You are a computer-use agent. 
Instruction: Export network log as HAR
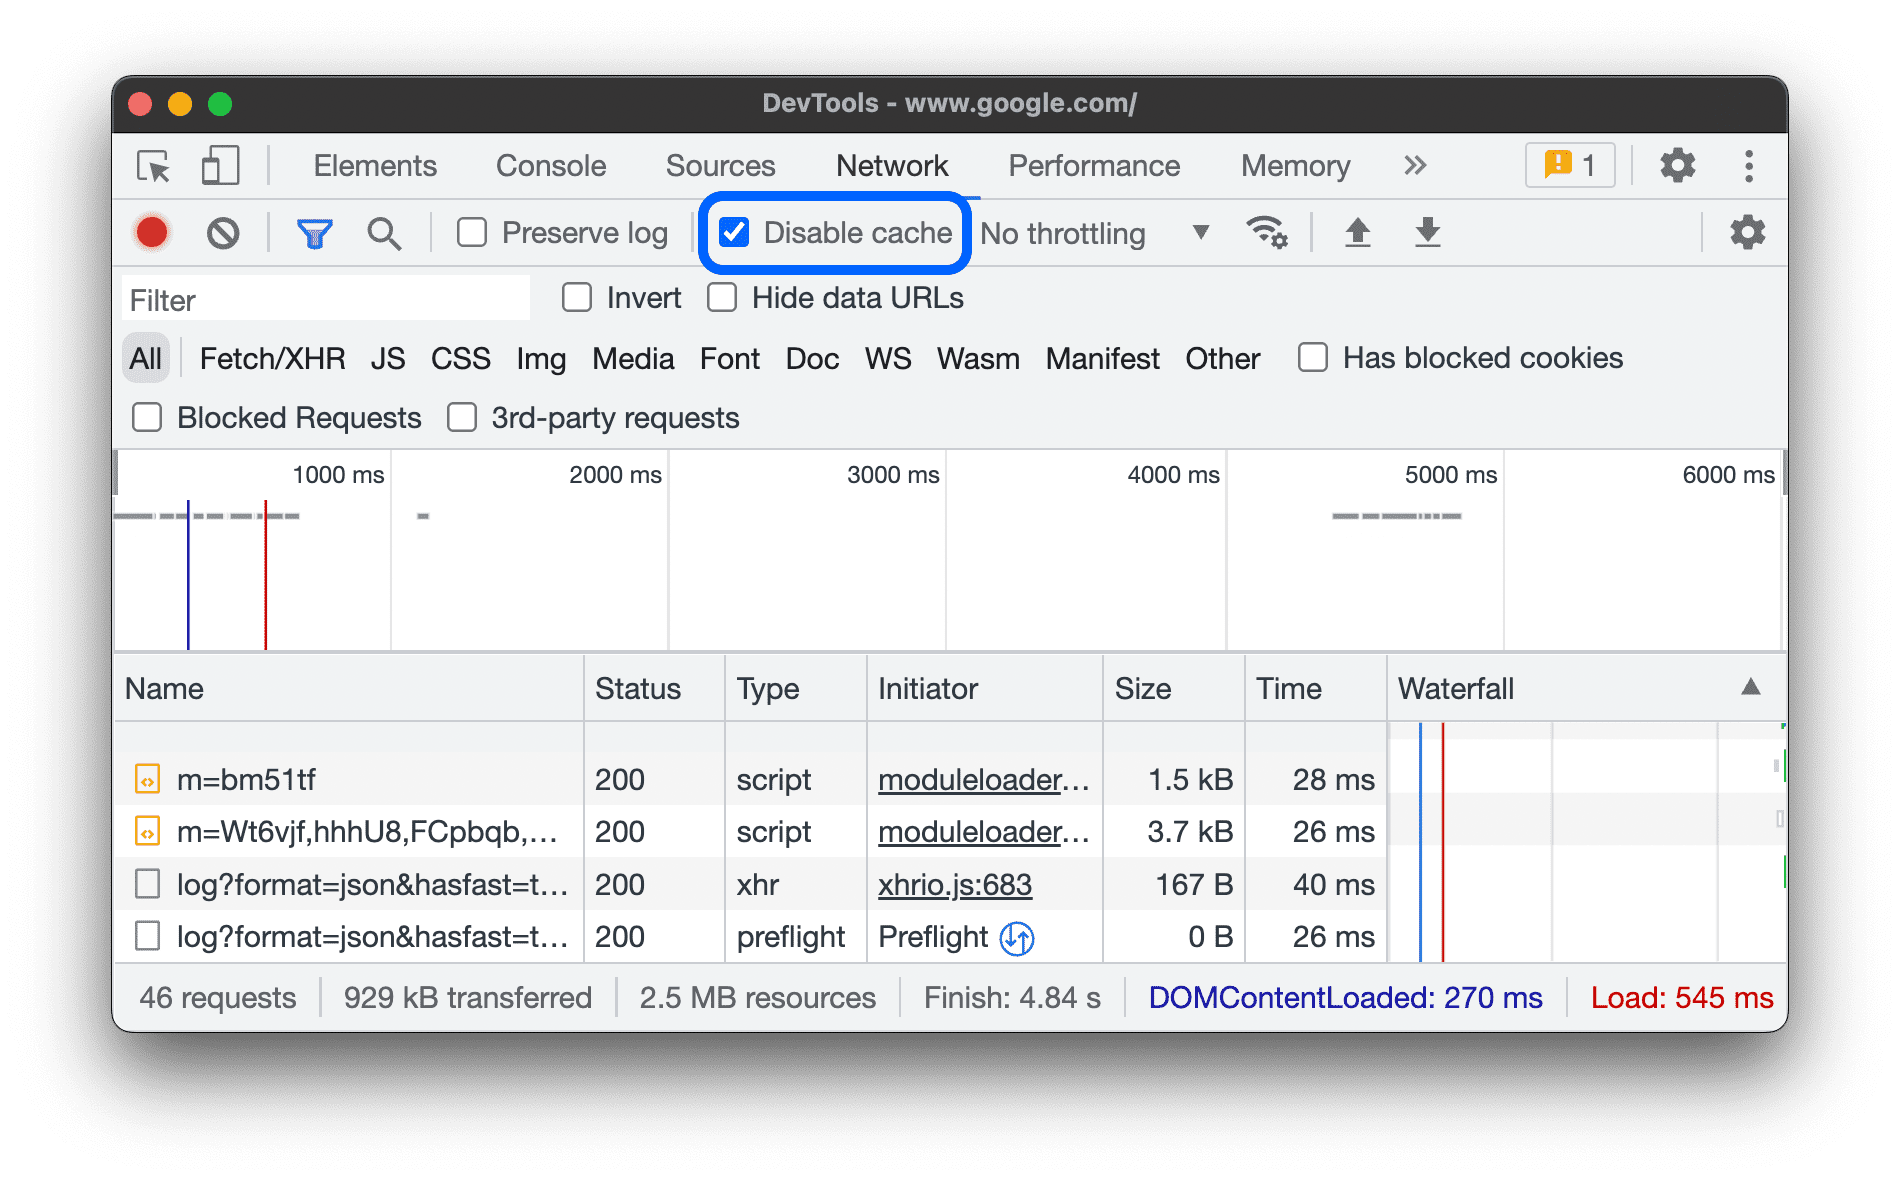[x=1427, y=232]
